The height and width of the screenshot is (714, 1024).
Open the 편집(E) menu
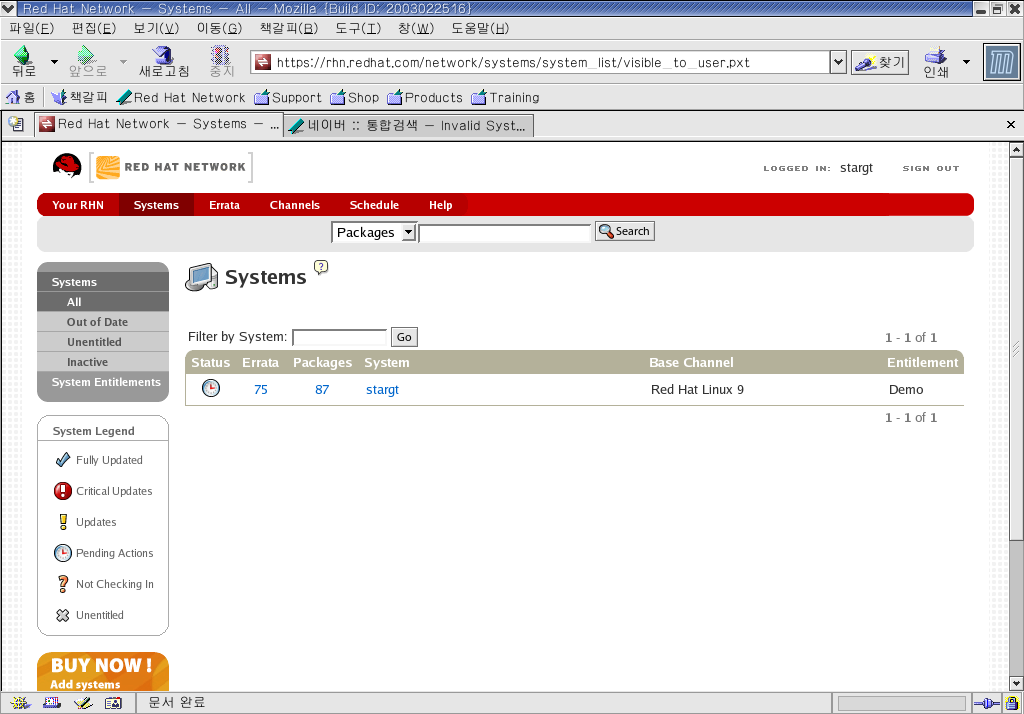(94, 28)
